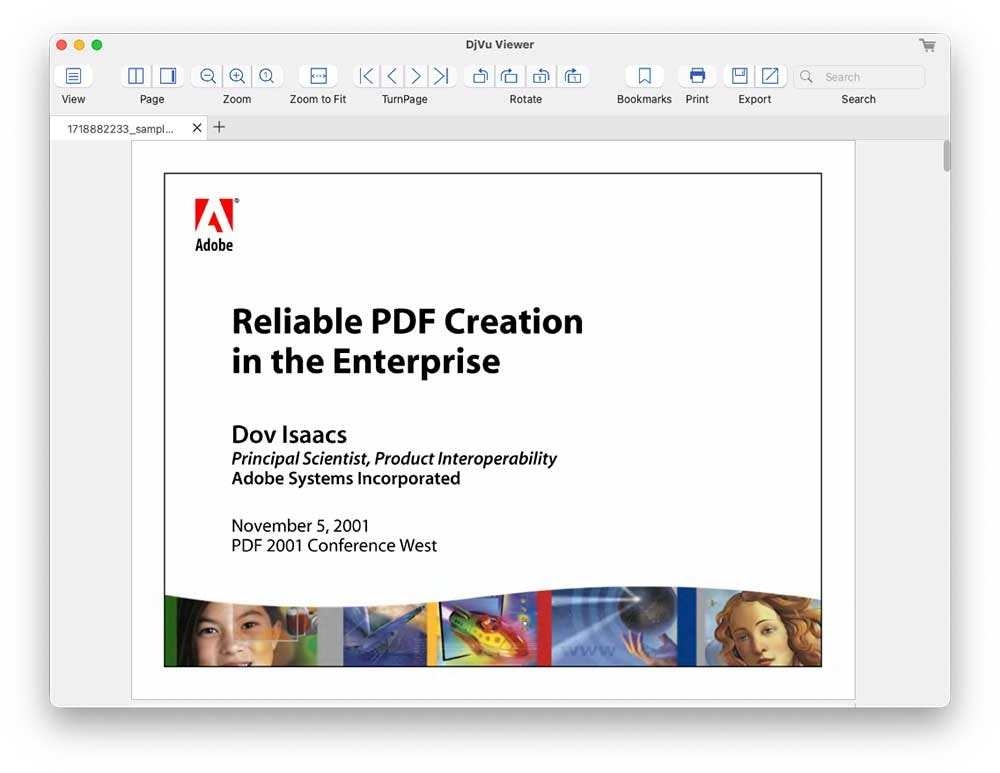Click the vertical scrollbar thumb

tap(946, 156)
